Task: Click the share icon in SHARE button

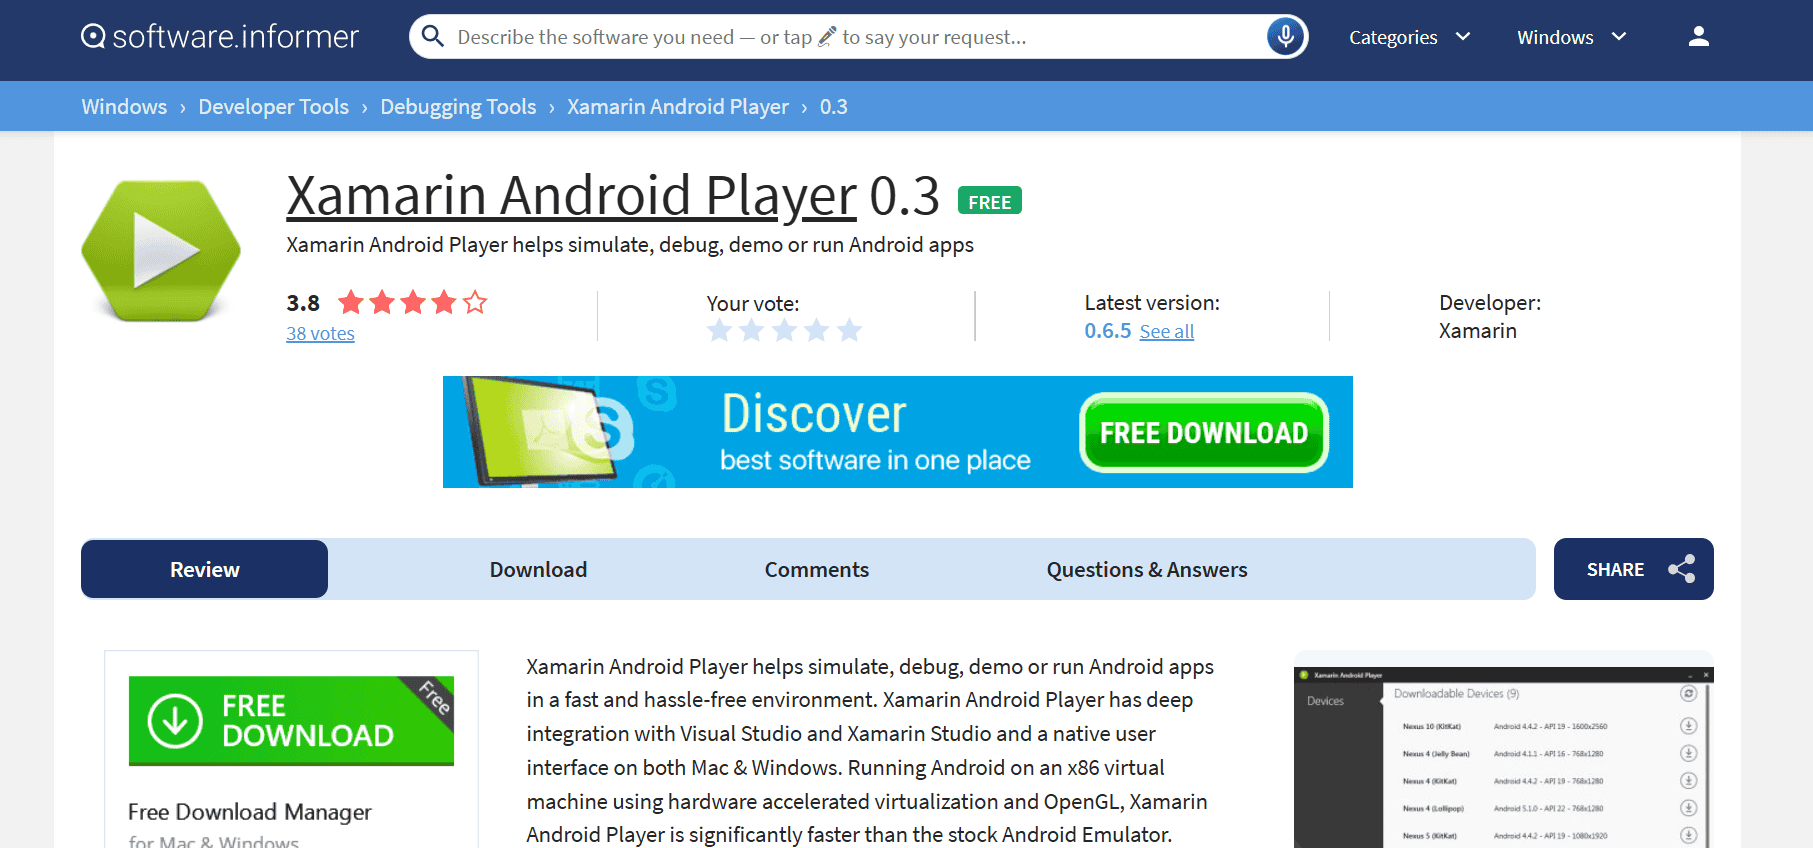Action: 1682,569
